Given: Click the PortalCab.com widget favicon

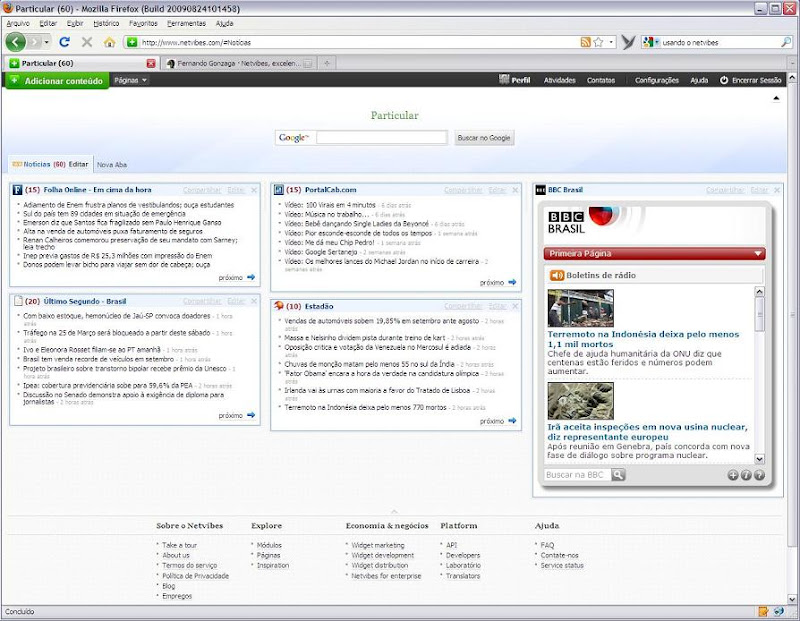Looking at the screenshot, I should tap(279, 190).
